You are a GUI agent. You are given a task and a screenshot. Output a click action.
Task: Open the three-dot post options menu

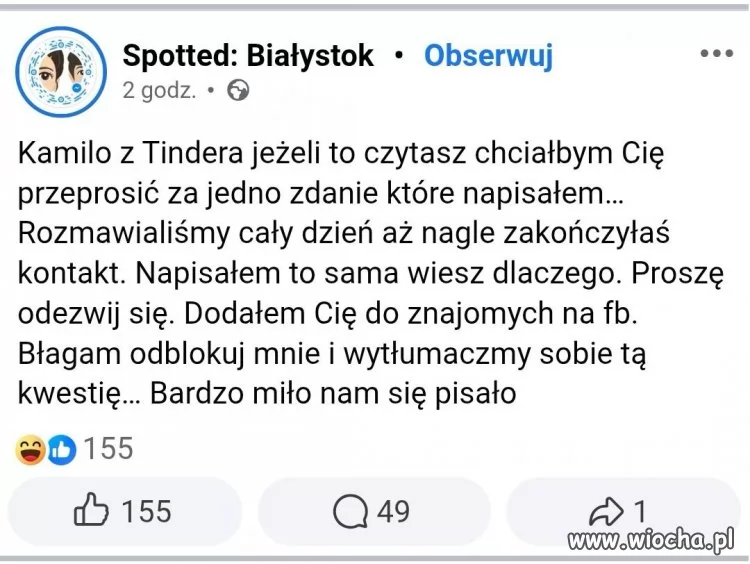[716, 54]
